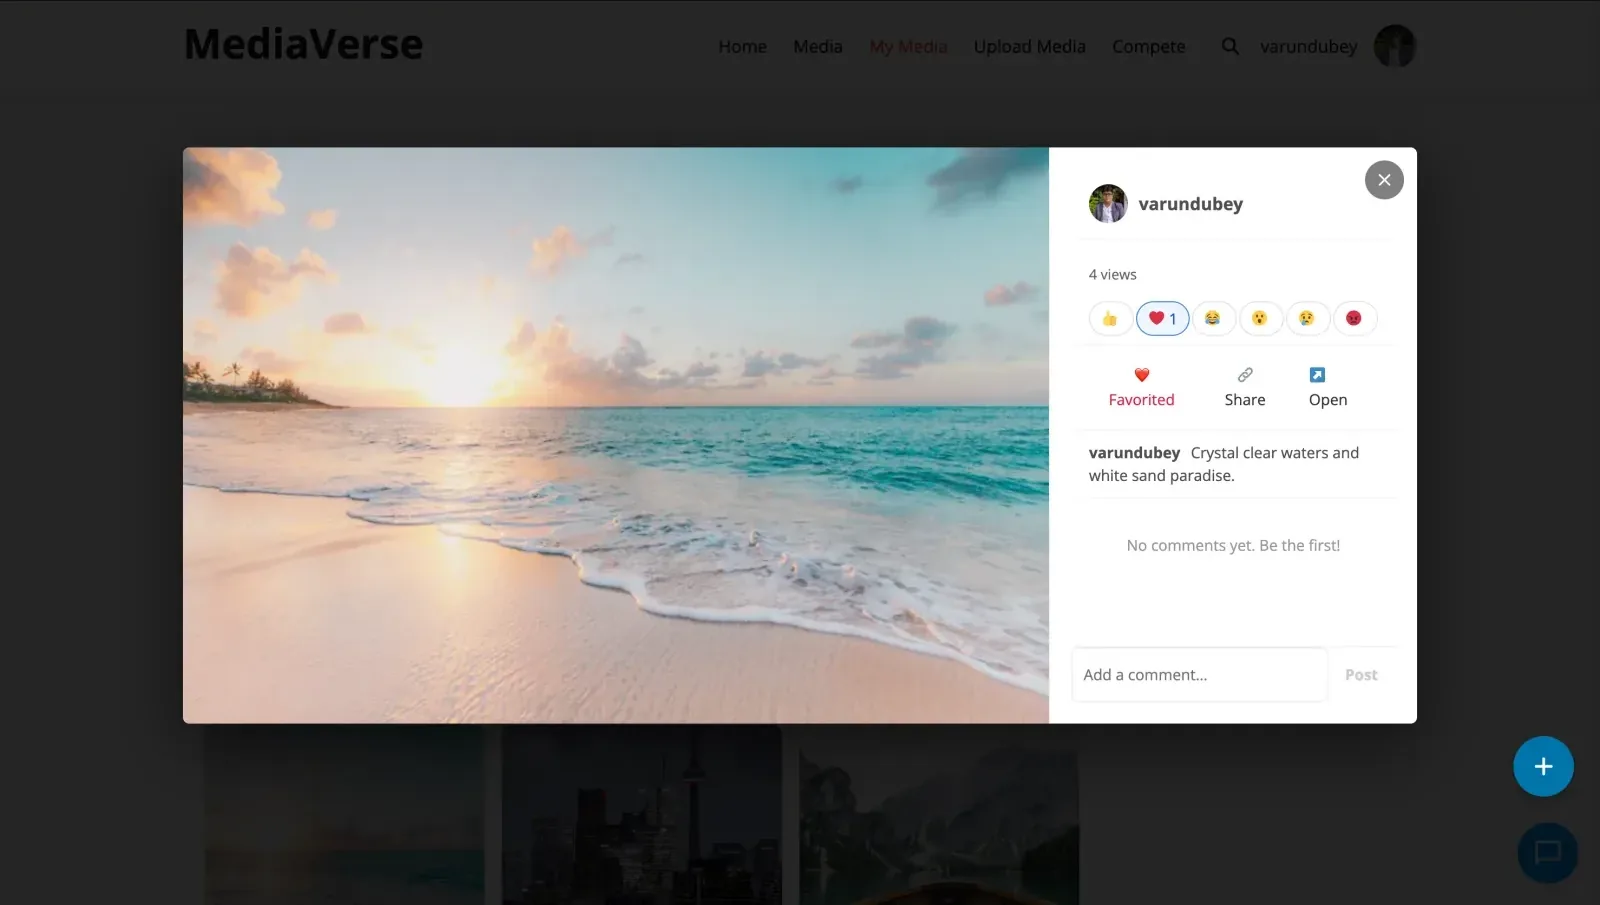Open the Media navigation item
This screenshot has height=905, width=1600.
click(817, 47)
